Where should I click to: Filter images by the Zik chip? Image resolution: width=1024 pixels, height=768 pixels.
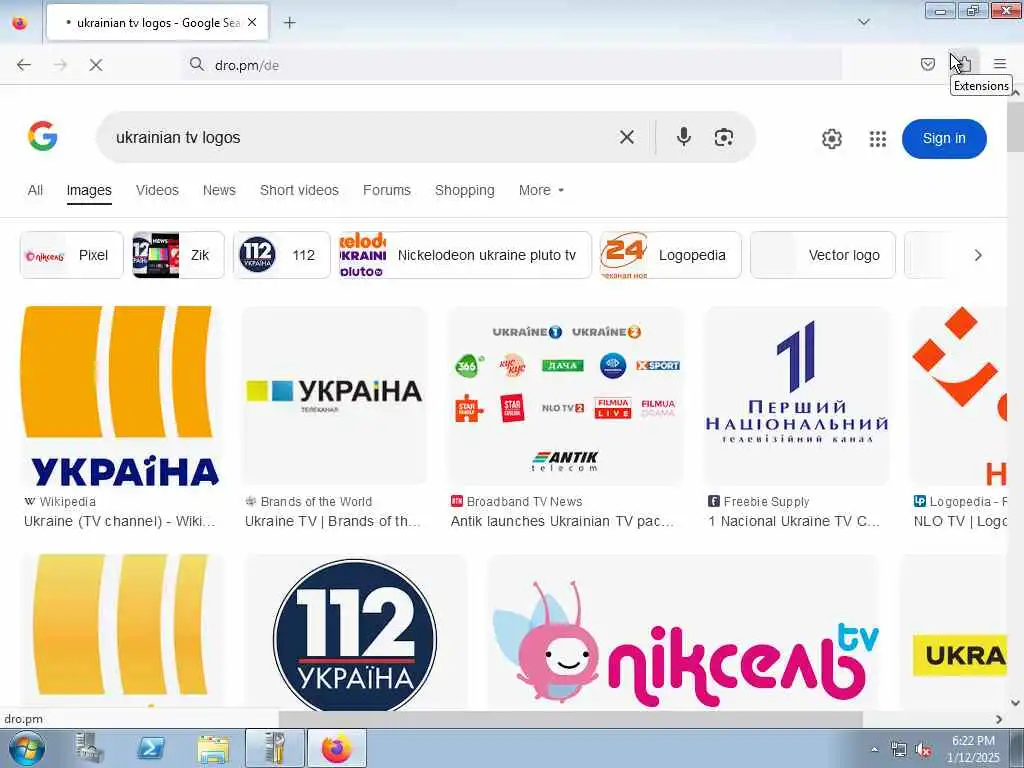tap(178, 255)
